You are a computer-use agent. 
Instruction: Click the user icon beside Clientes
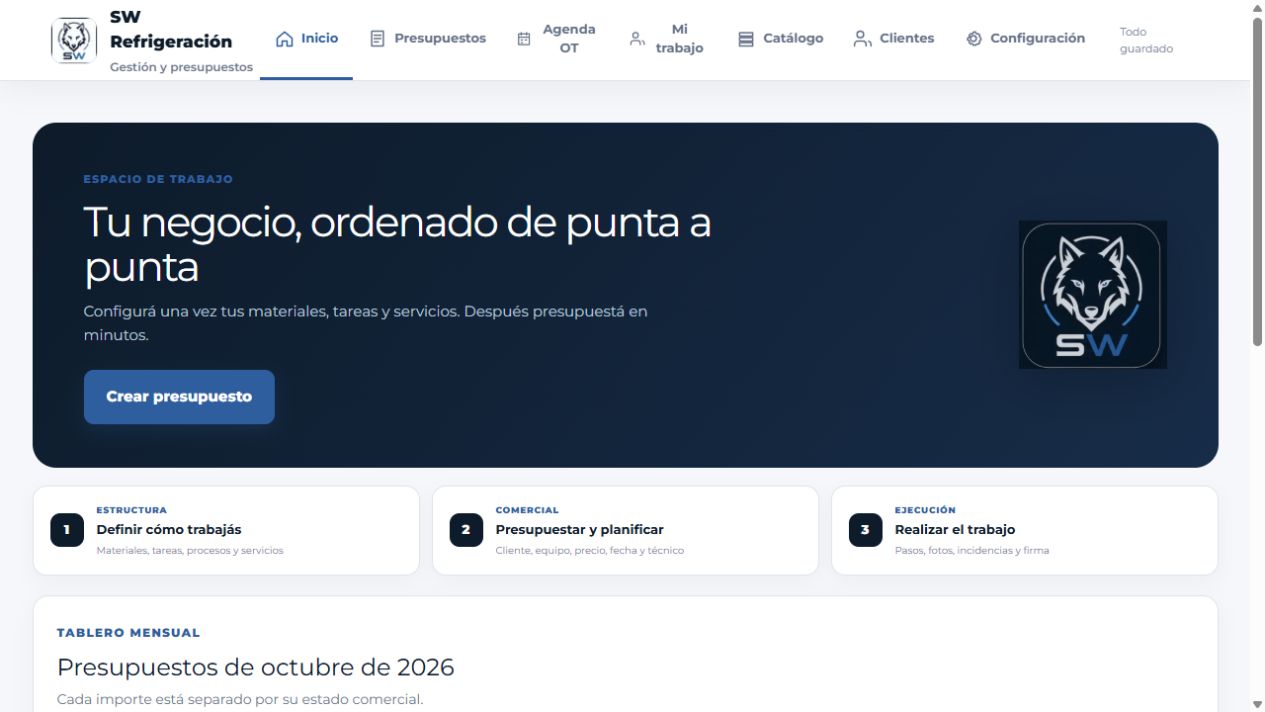coord(862,39)
